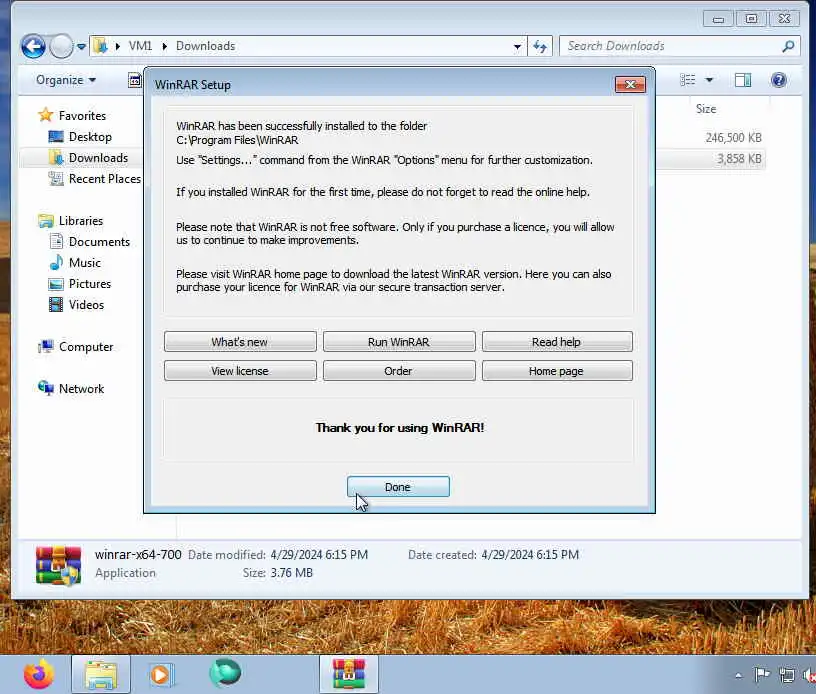The height and width of the screenshot is (694, 816).
Task: Open Desktop in the navigation pane
Action: click(x=90, y=137)
